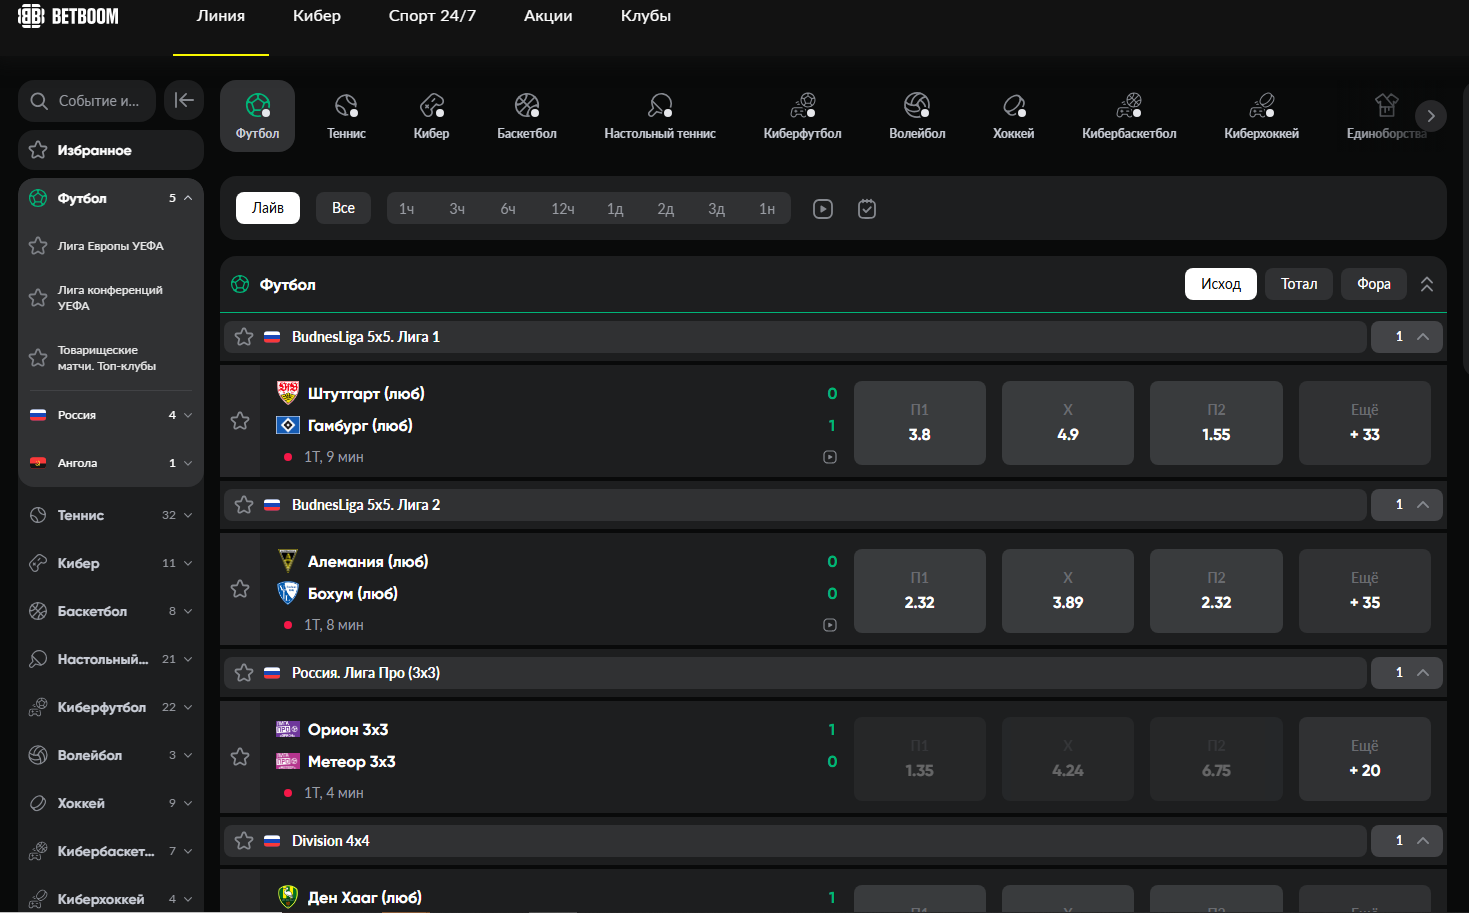This screenshot has width=1469, height=913.
Task: Collapse the BudnesLiga 5x5 Лига 1 section
Action: click(x=1406, y=337)
